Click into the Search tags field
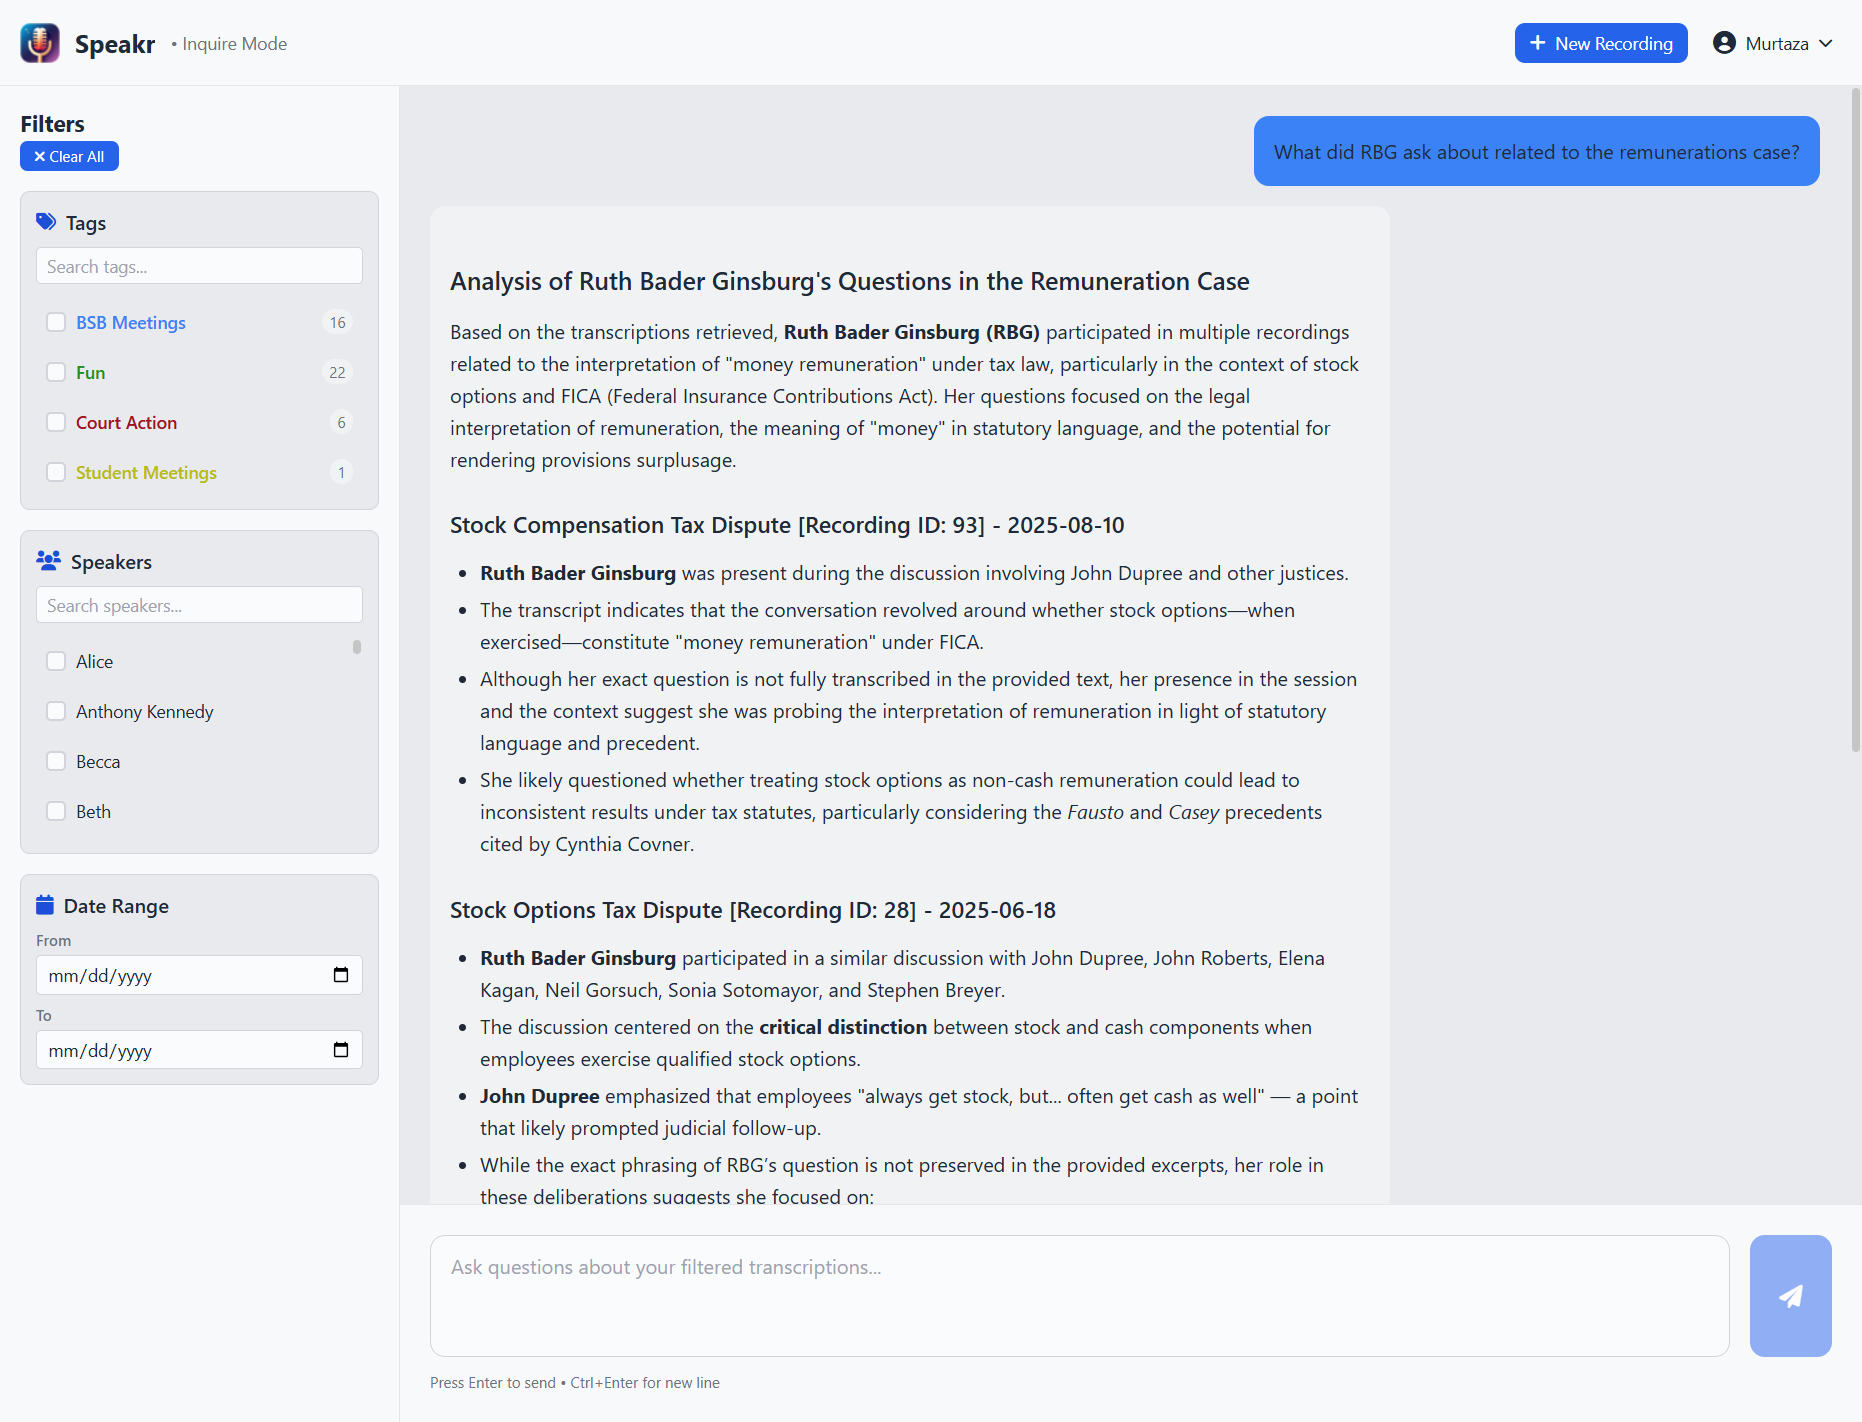1862x1422 pixels. coord(199,266)
